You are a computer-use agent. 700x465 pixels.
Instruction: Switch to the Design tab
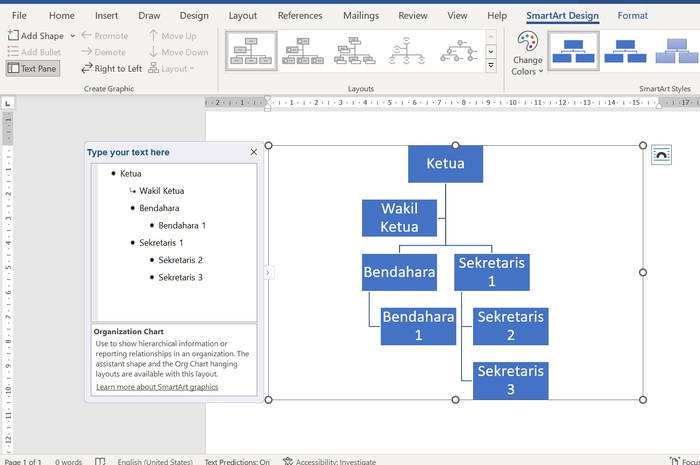(194, 16)
